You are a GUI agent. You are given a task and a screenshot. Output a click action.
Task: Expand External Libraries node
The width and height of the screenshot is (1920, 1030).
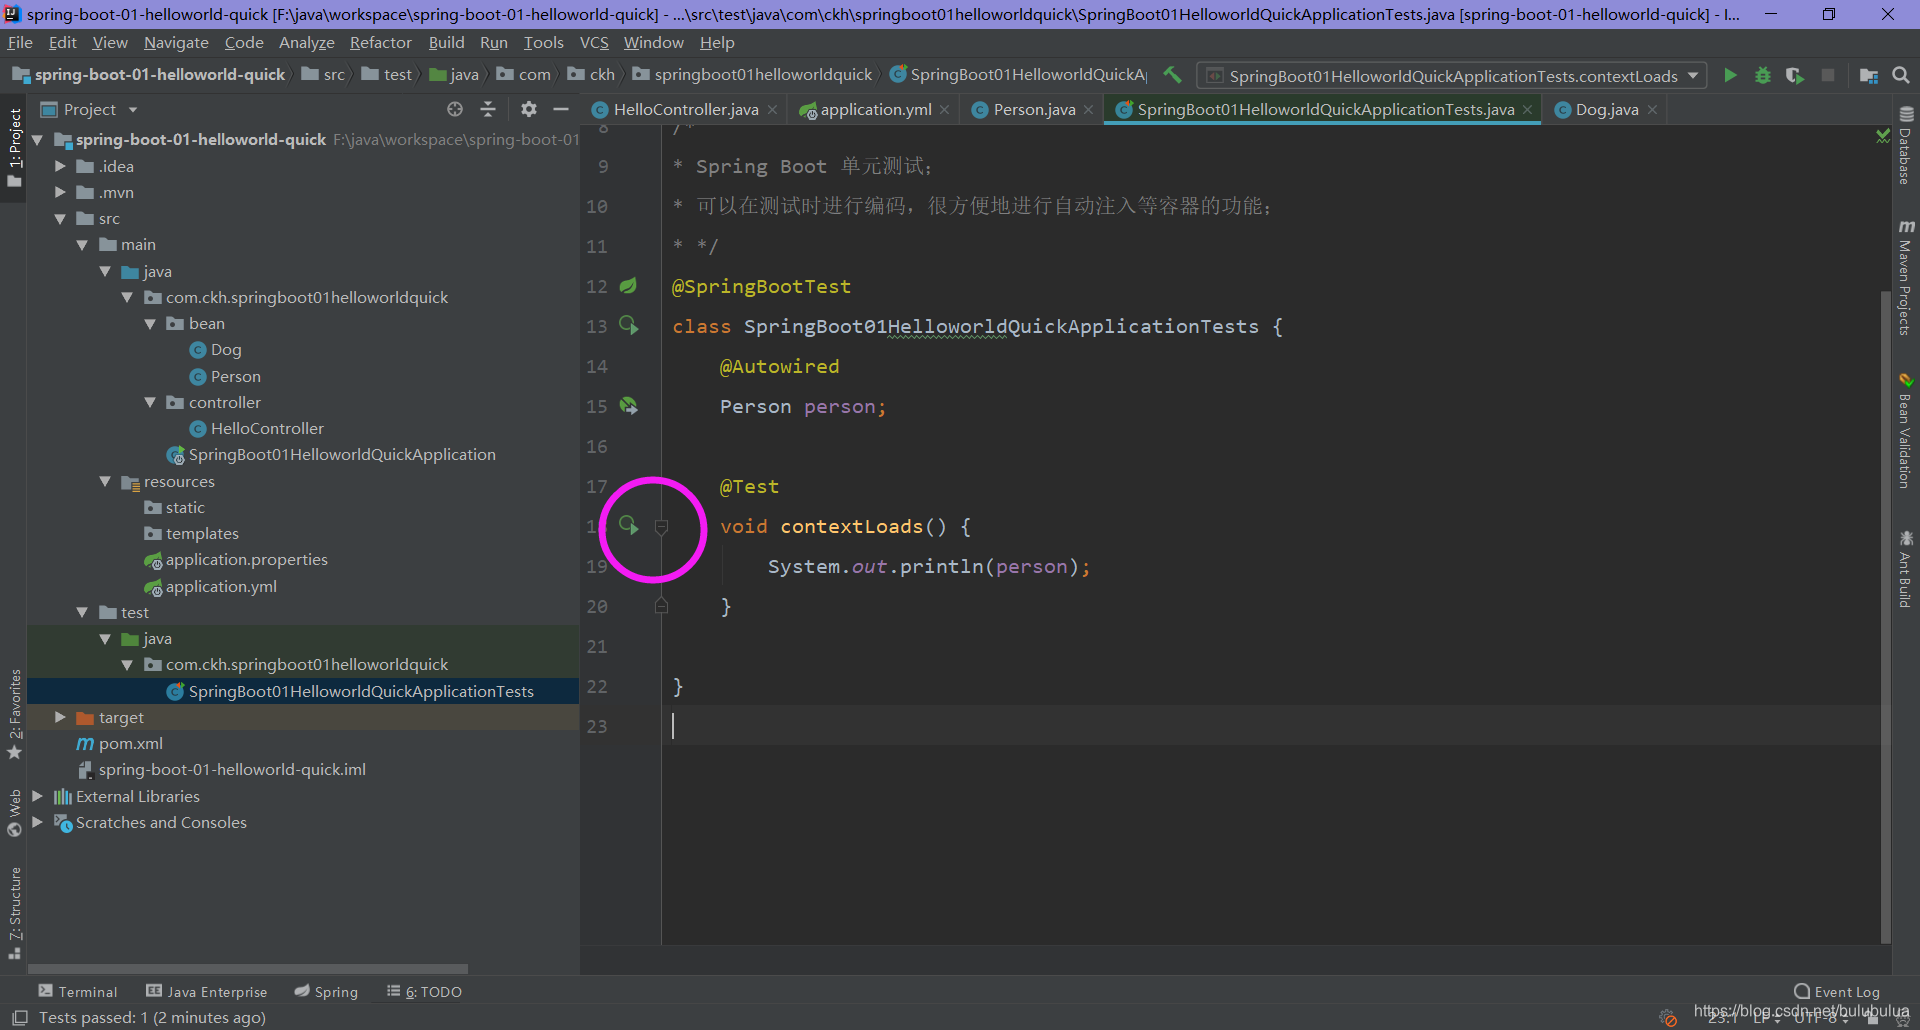[38, 796]
